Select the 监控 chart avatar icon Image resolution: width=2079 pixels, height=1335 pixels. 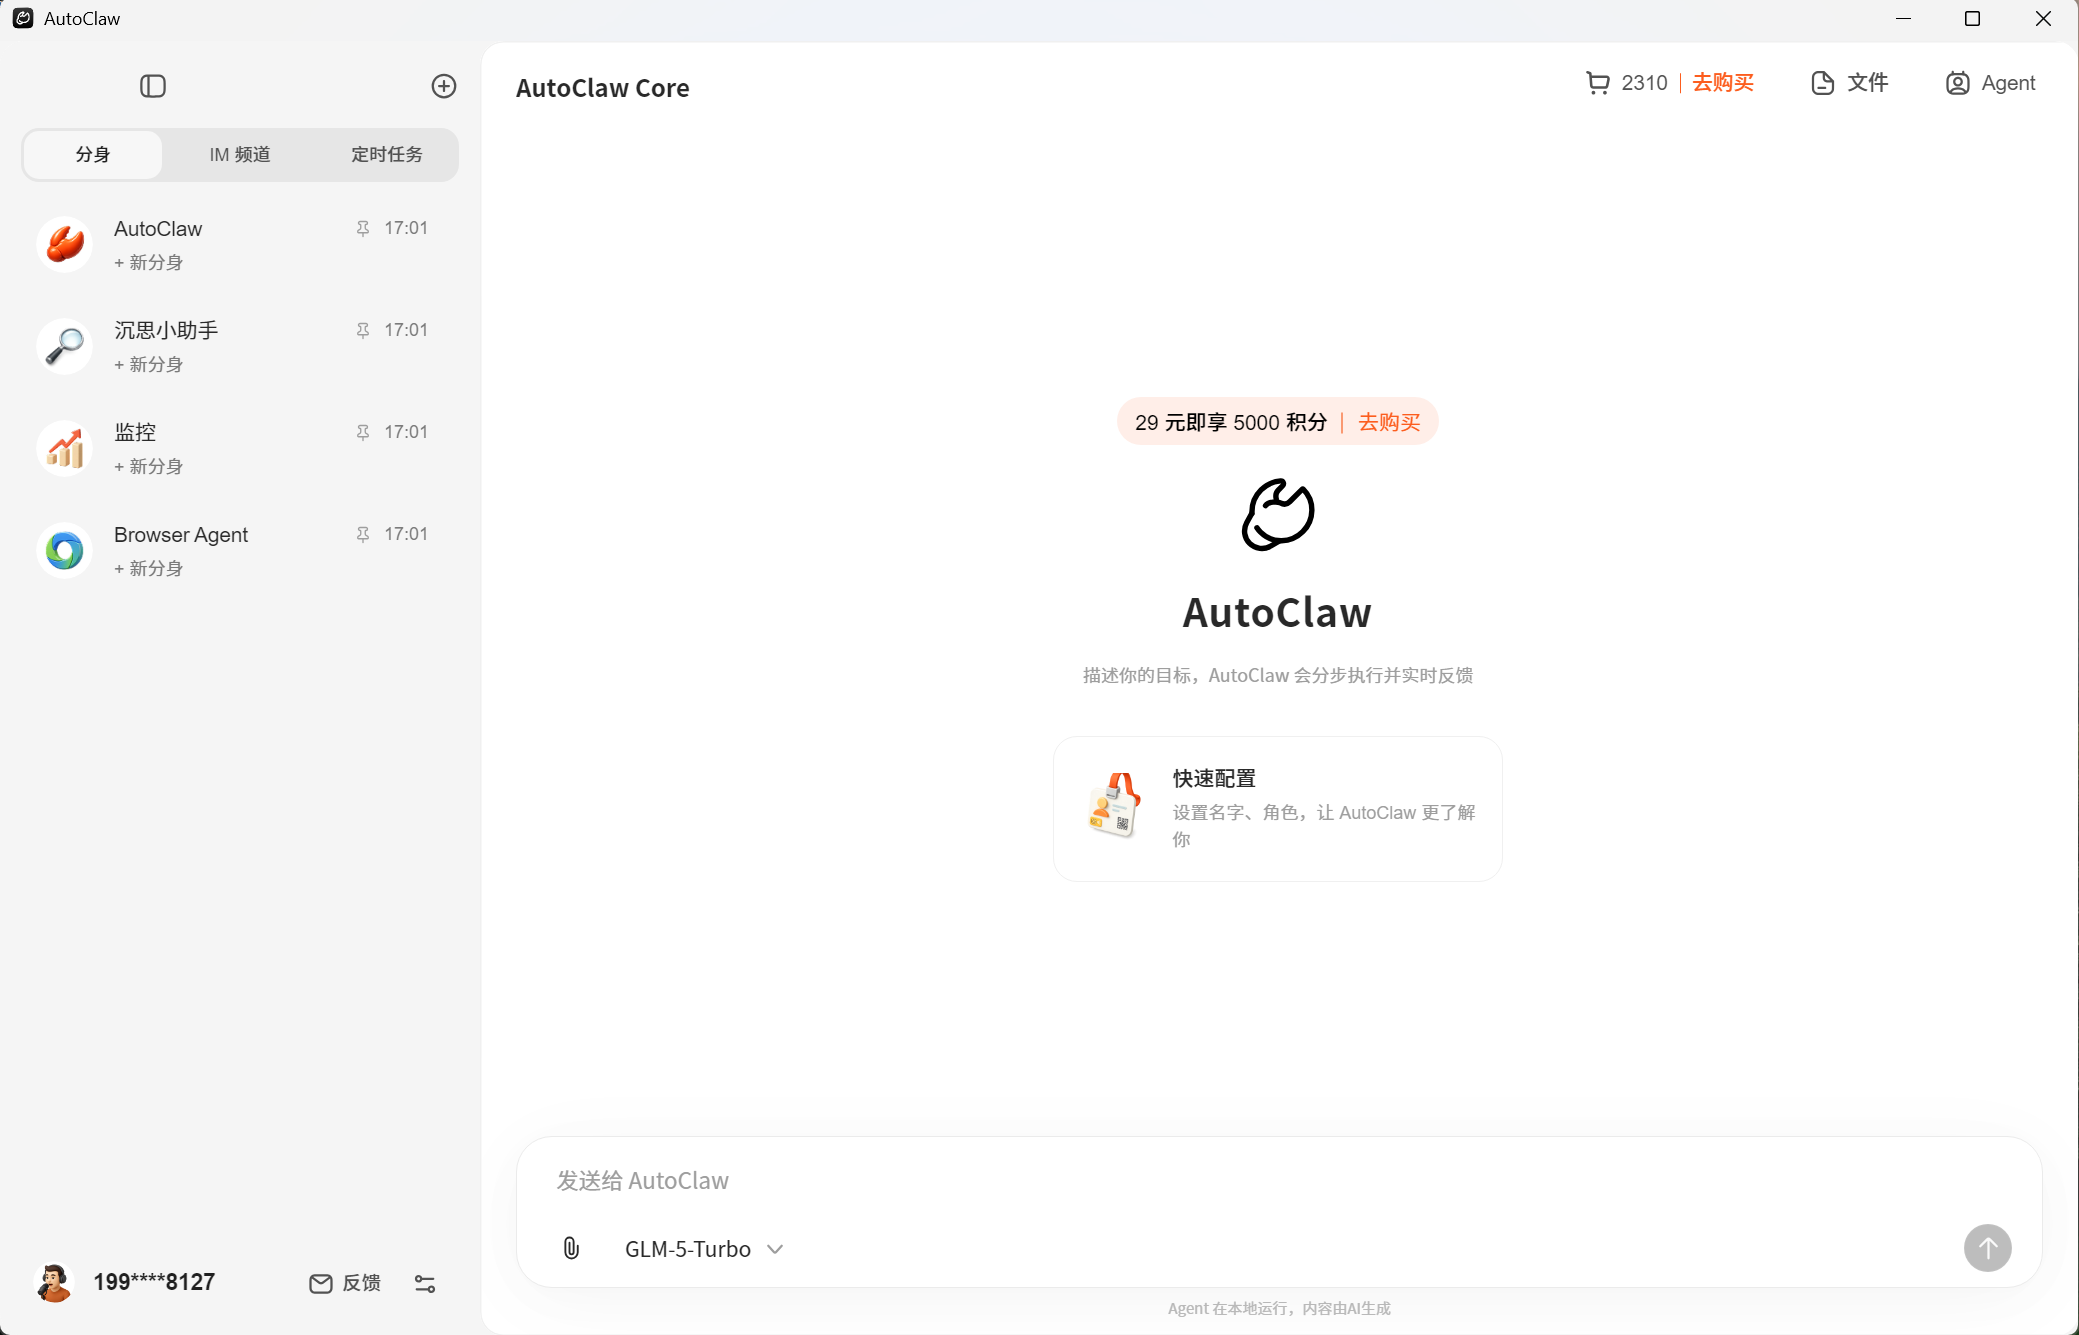tap(65, 448)
